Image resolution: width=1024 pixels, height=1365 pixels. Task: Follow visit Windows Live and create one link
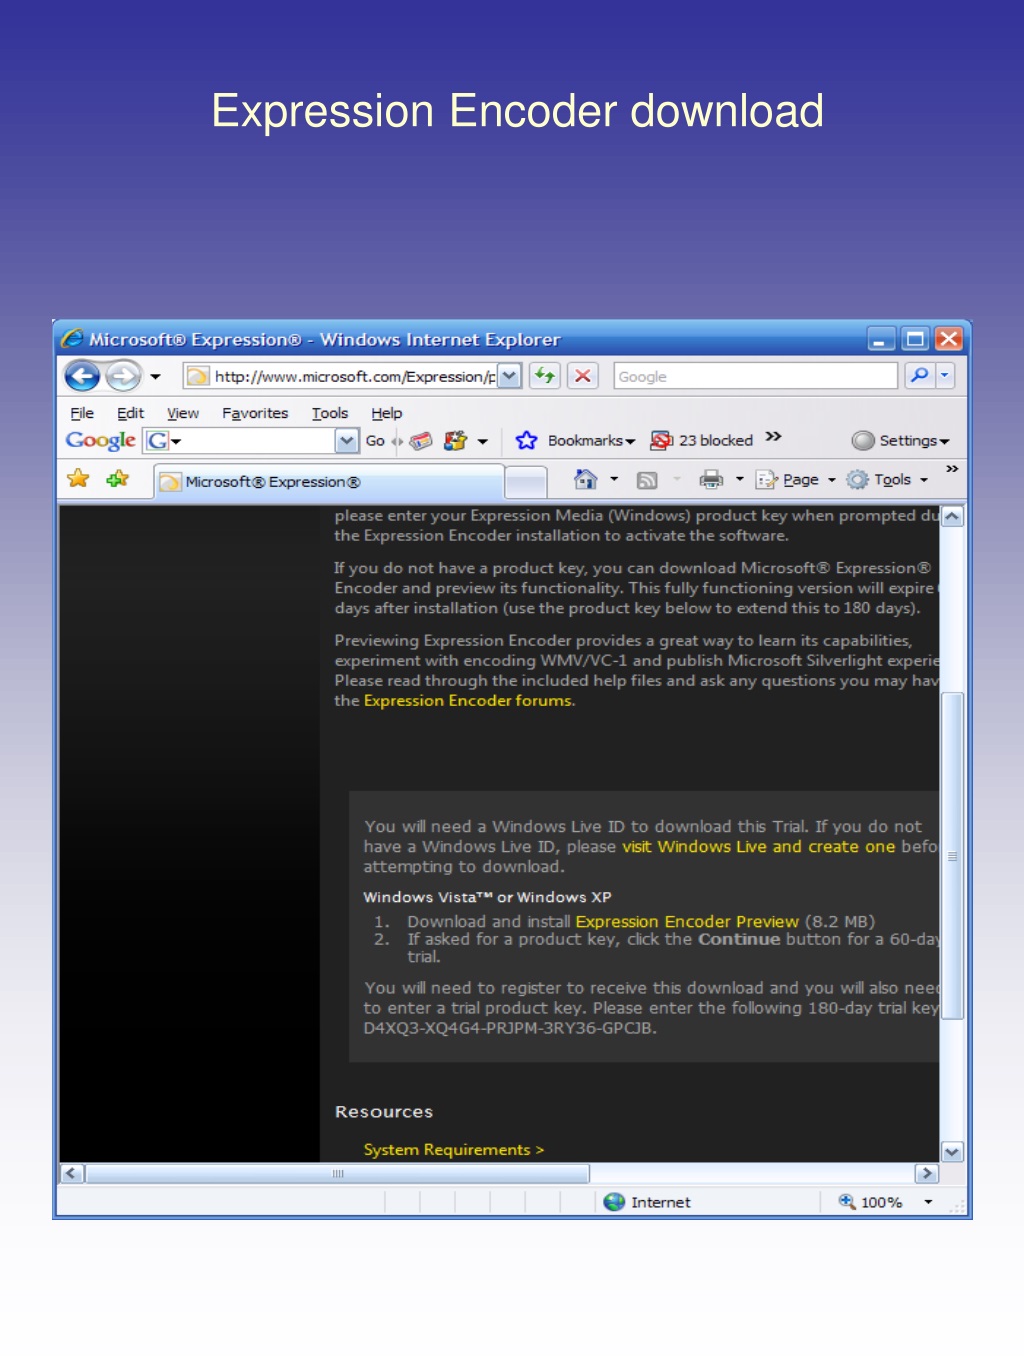click(x=759, y=847)
